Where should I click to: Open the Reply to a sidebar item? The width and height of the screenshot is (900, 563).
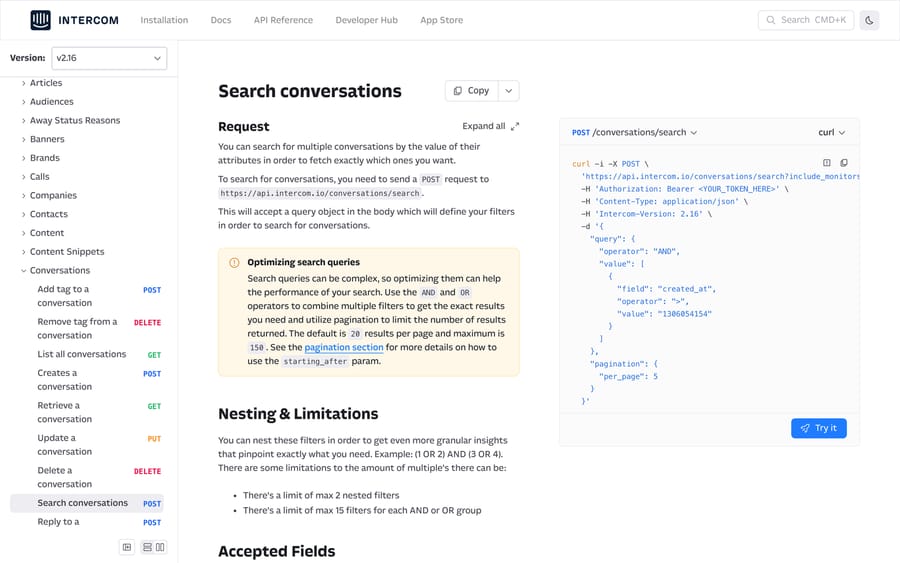pos(87,522)
